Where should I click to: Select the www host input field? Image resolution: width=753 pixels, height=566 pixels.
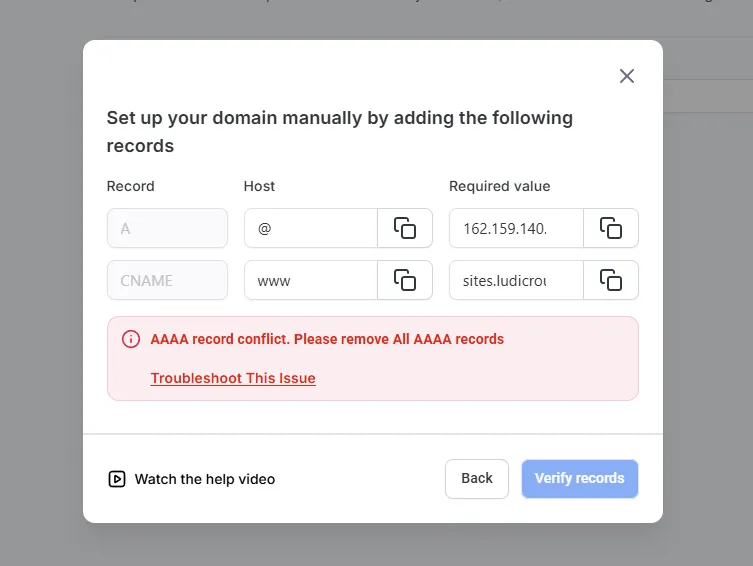pyautogui.click(x=311, y=280)
